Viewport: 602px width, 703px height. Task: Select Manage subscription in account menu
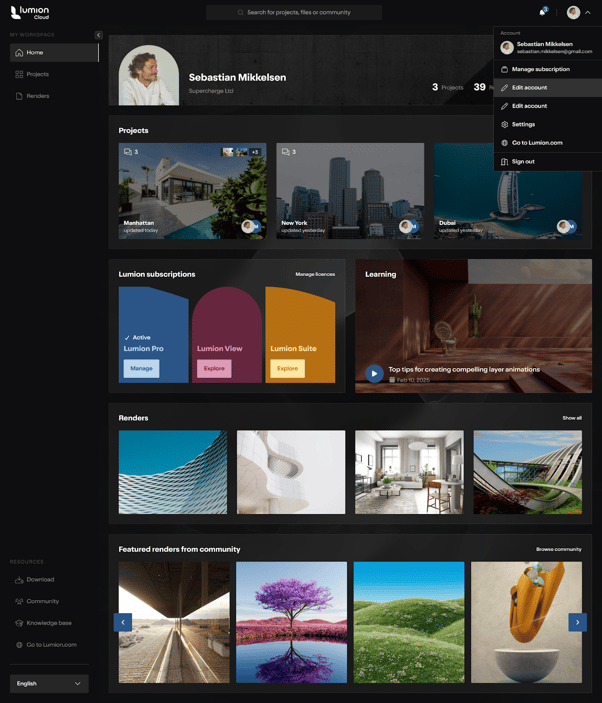tap(540, 69)
